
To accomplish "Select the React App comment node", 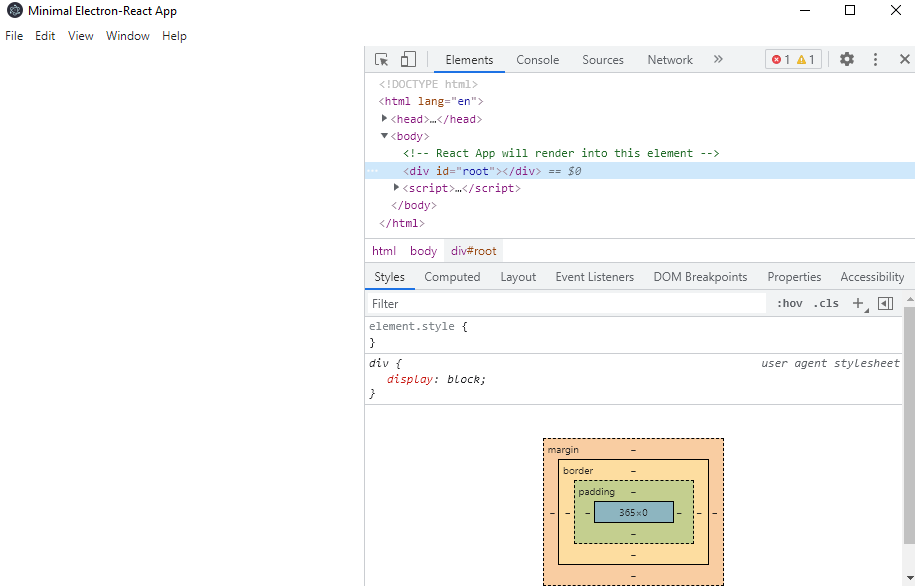I will tap(561, 154).
